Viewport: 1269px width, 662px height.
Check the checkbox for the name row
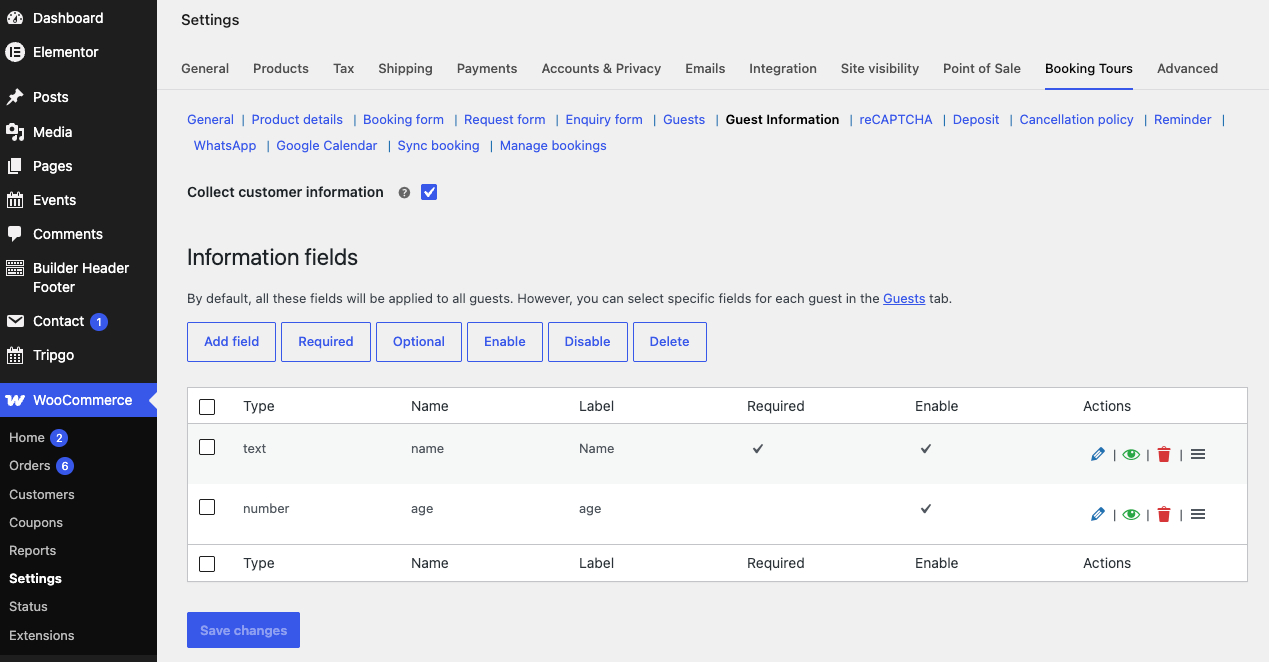pyautogui.click(x=207, y=447)
